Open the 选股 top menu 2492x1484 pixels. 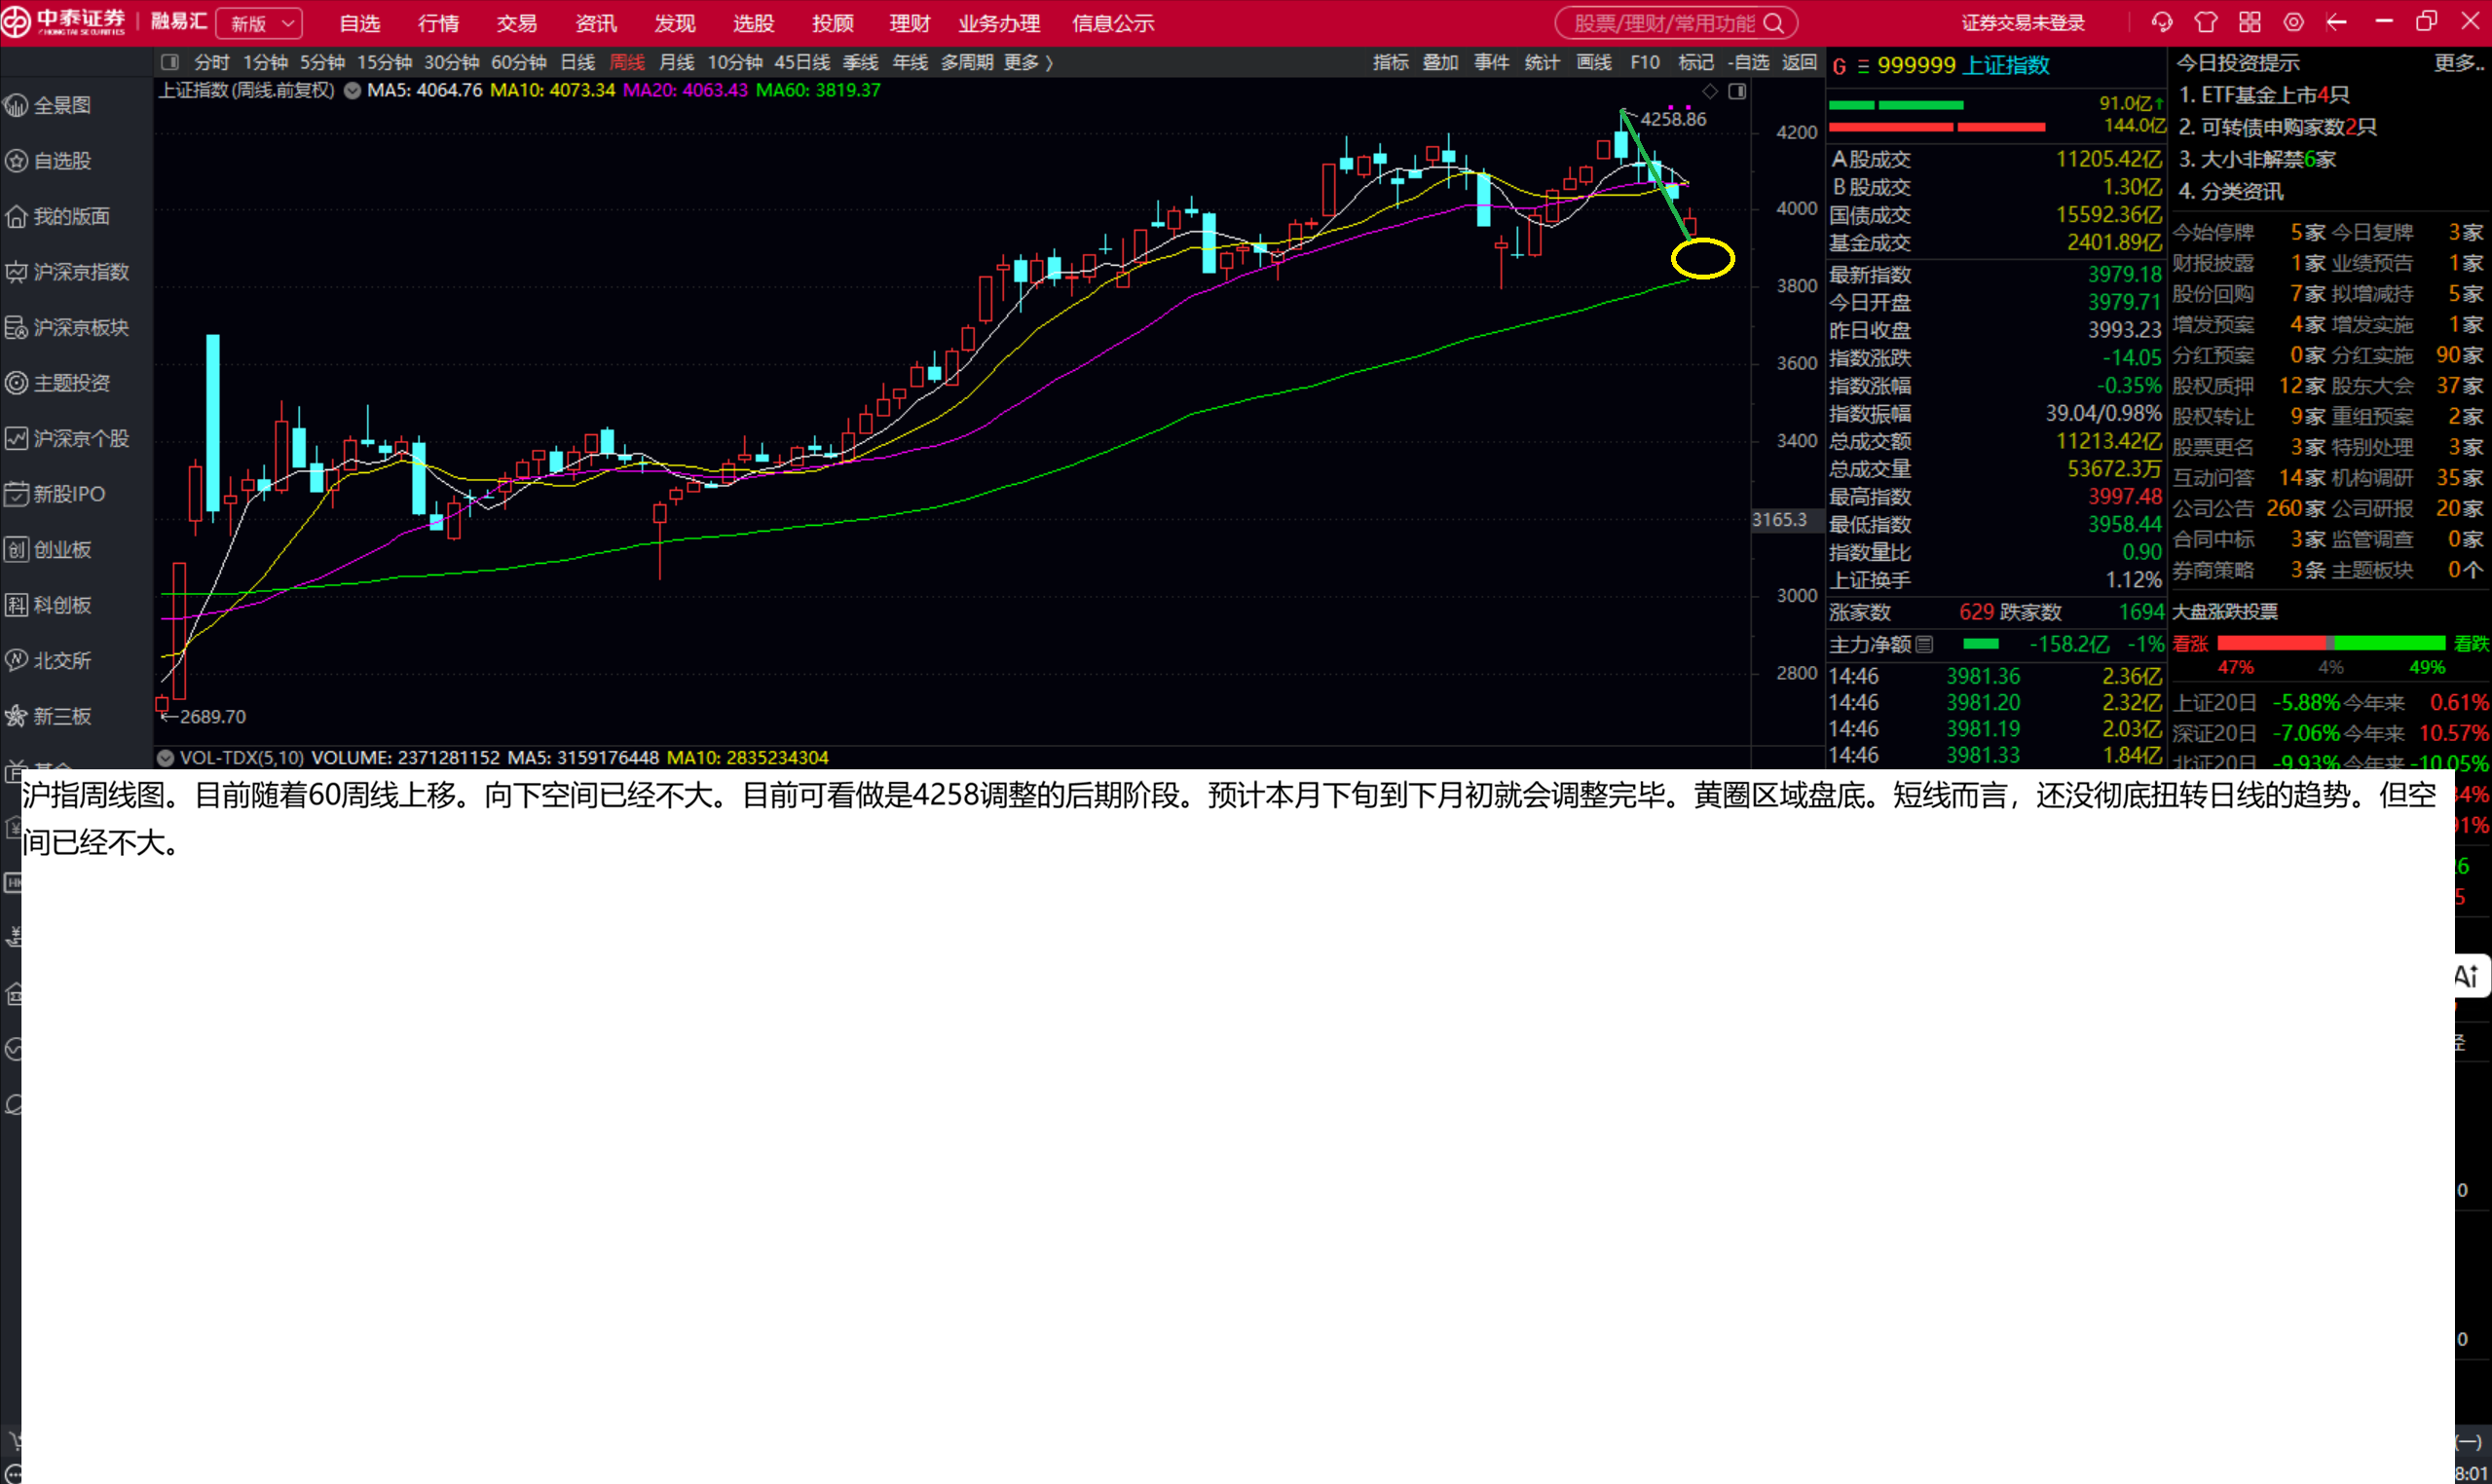click(754, 23)
